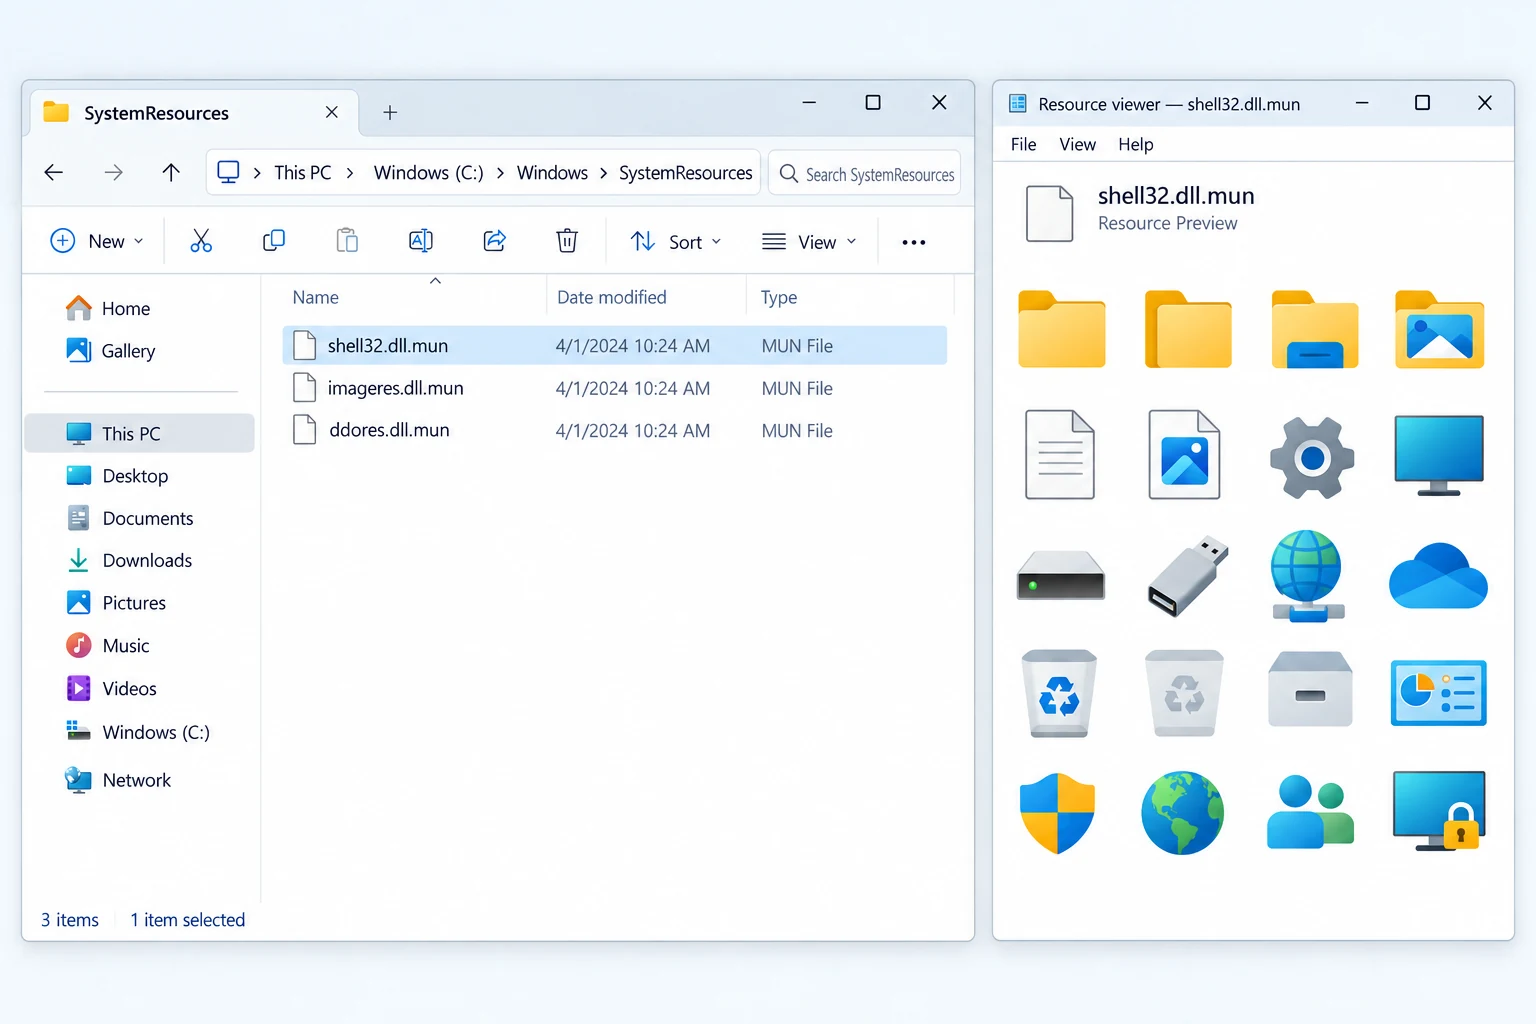Select the pictures folder icon in Resource viewer

(x=1439, y=330)
